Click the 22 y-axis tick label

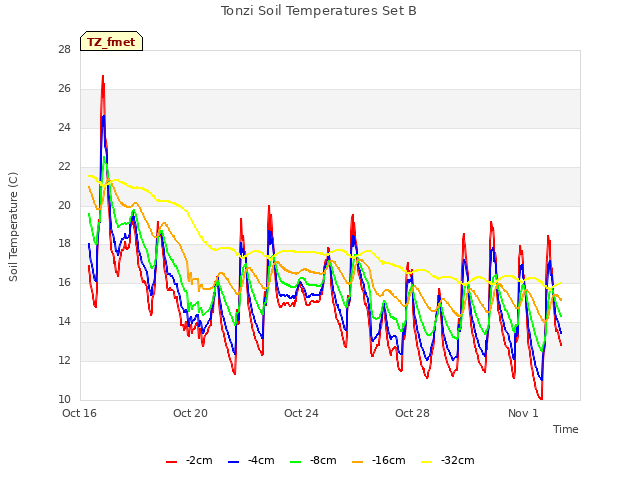point(64,167)
